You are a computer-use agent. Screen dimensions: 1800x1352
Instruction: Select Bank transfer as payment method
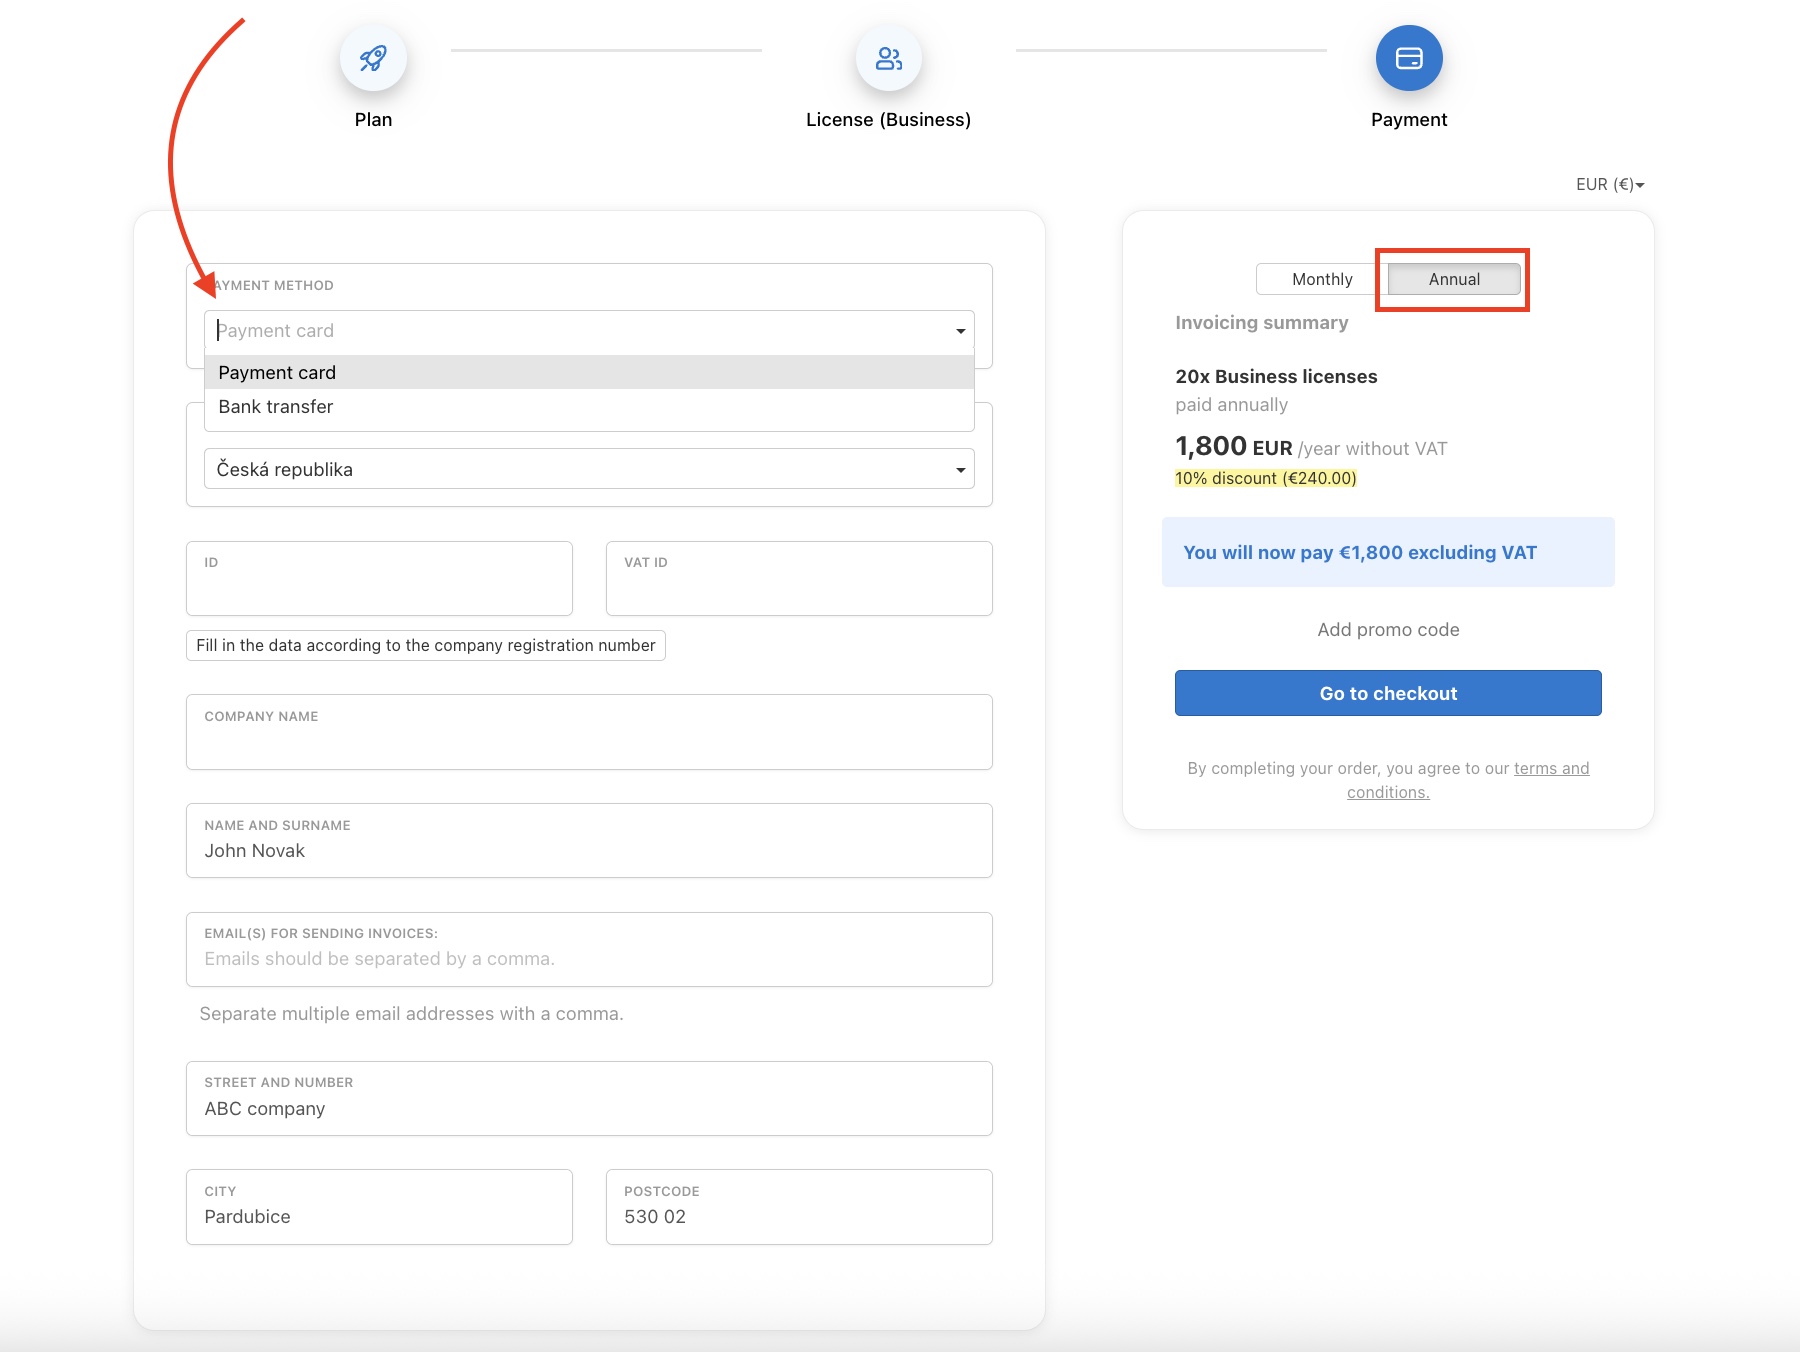(x=275, y=406)
